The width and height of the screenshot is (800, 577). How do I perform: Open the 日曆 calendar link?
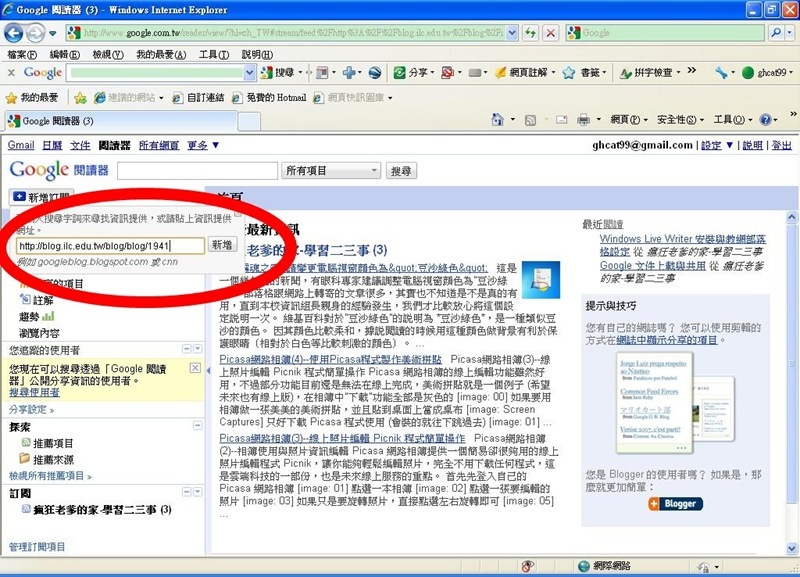52,145
